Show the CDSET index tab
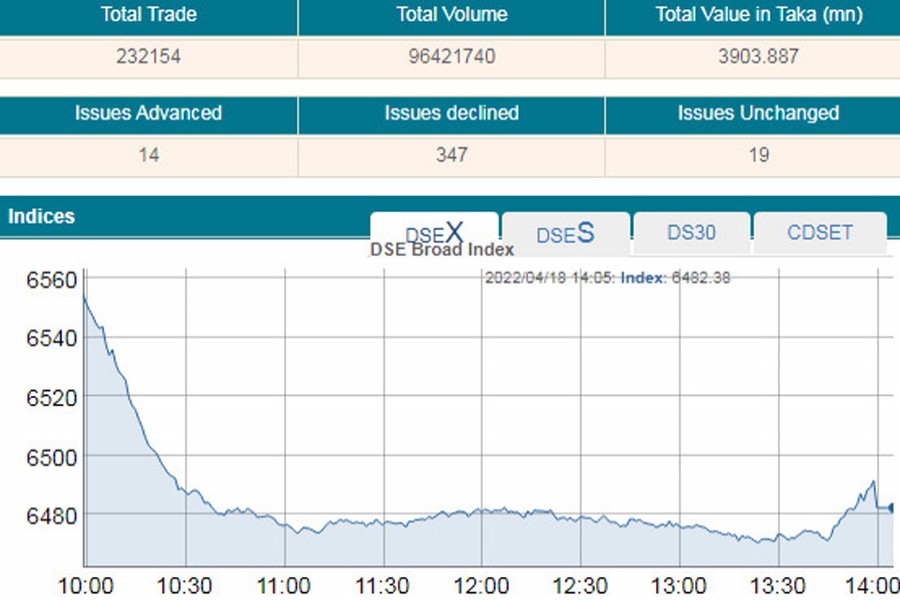Image resolution: width=900 pixels, height=600 pixels. coord(820,233)
